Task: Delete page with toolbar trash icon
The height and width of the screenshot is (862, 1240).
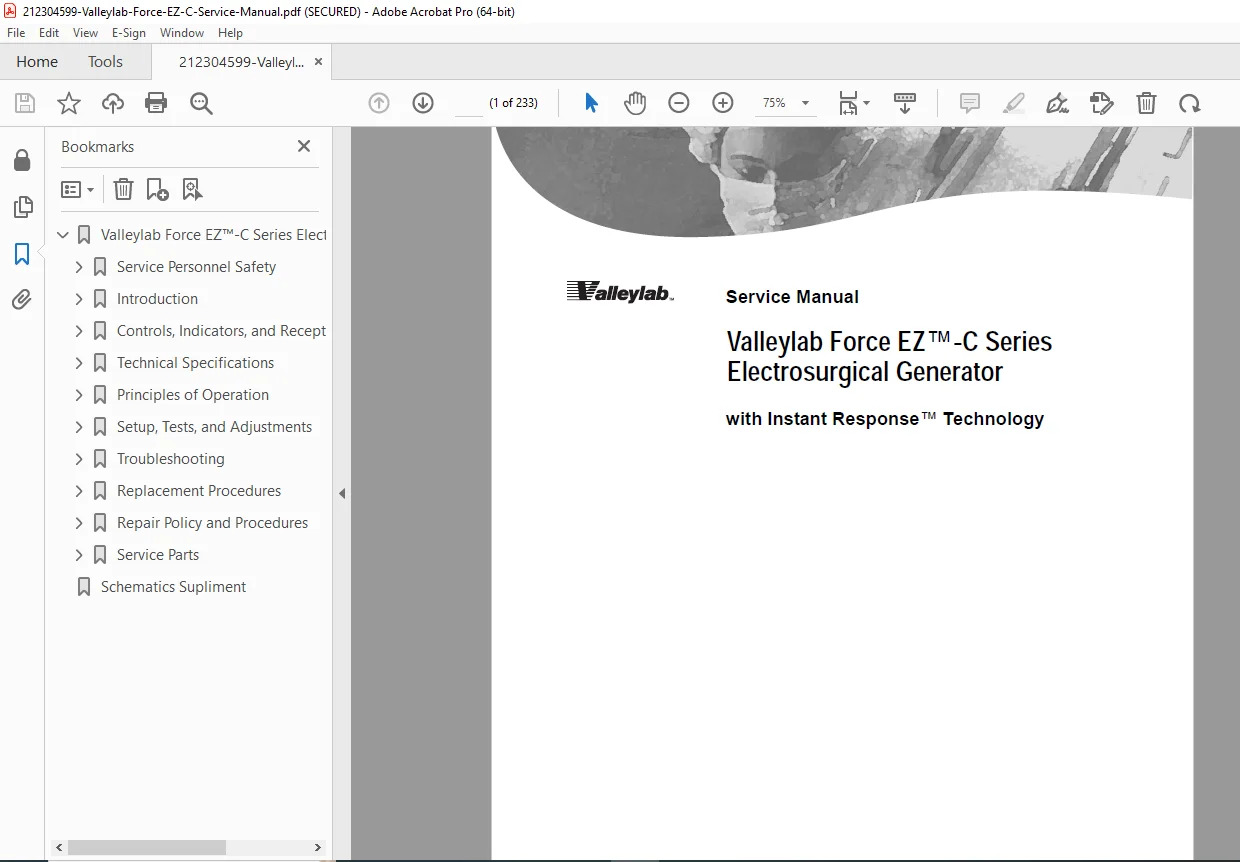Action: point(1146,103)
